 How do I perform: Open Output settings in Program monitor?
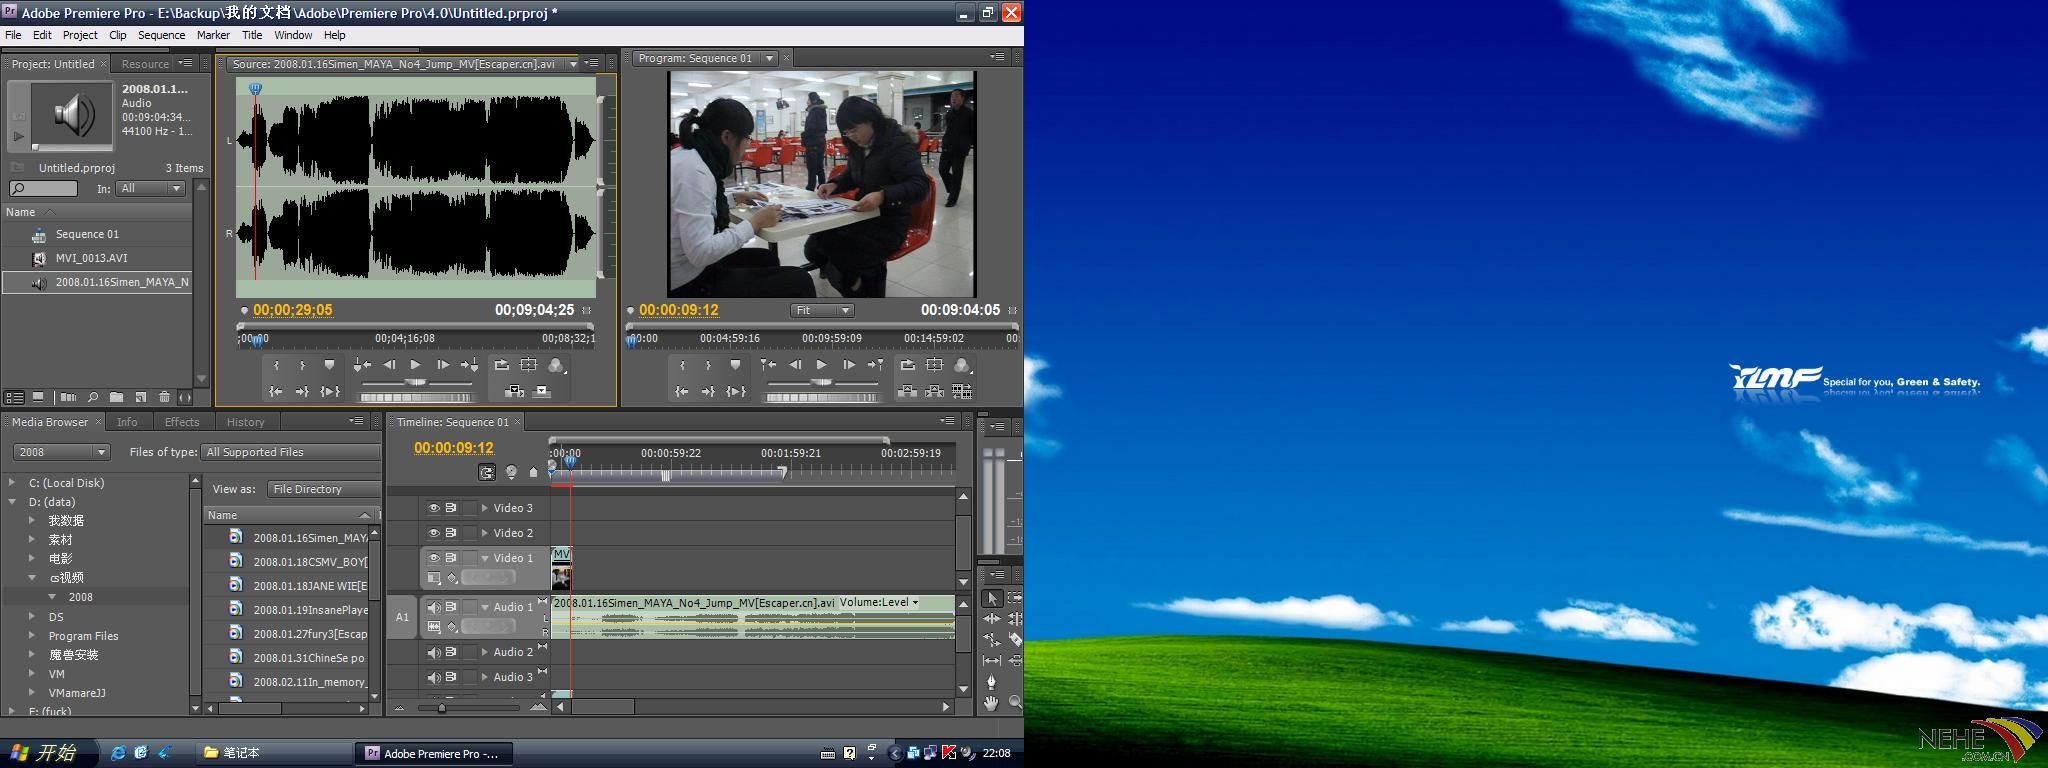pos(962,365)
